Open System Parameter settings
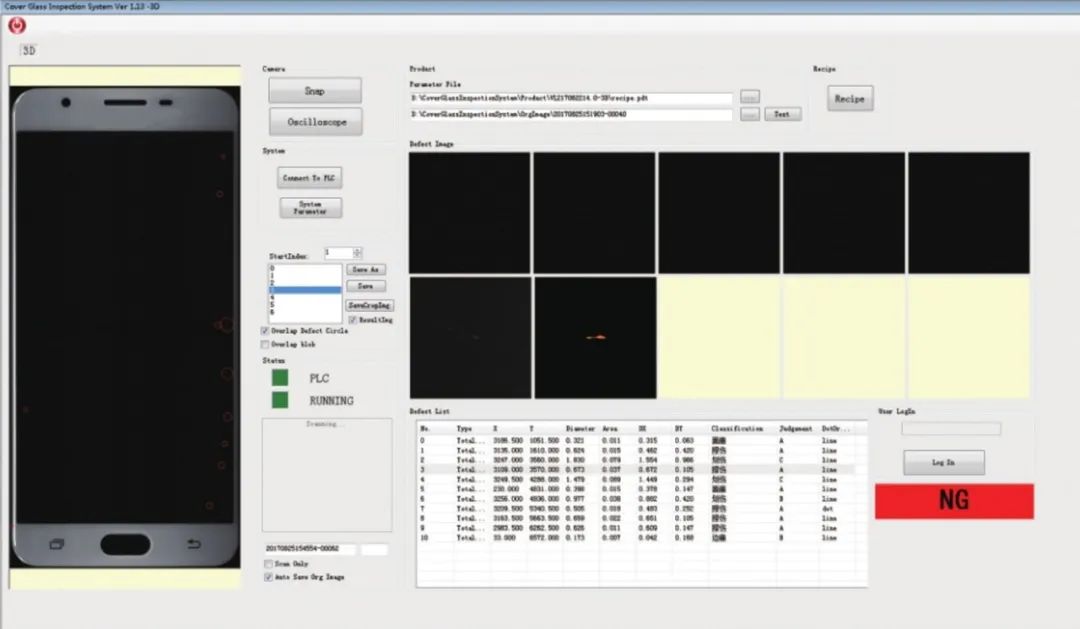This screenshot has height=629, width=1080. tap(311, 207)
